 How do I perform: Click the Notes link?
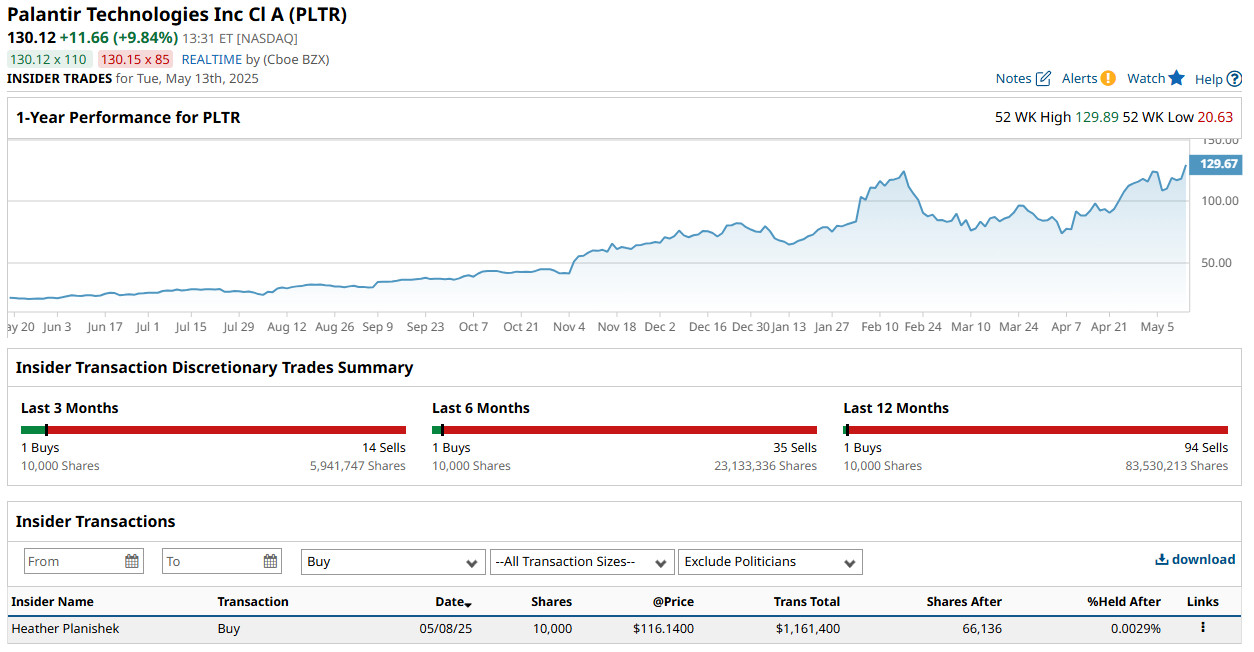point(1013,78)
